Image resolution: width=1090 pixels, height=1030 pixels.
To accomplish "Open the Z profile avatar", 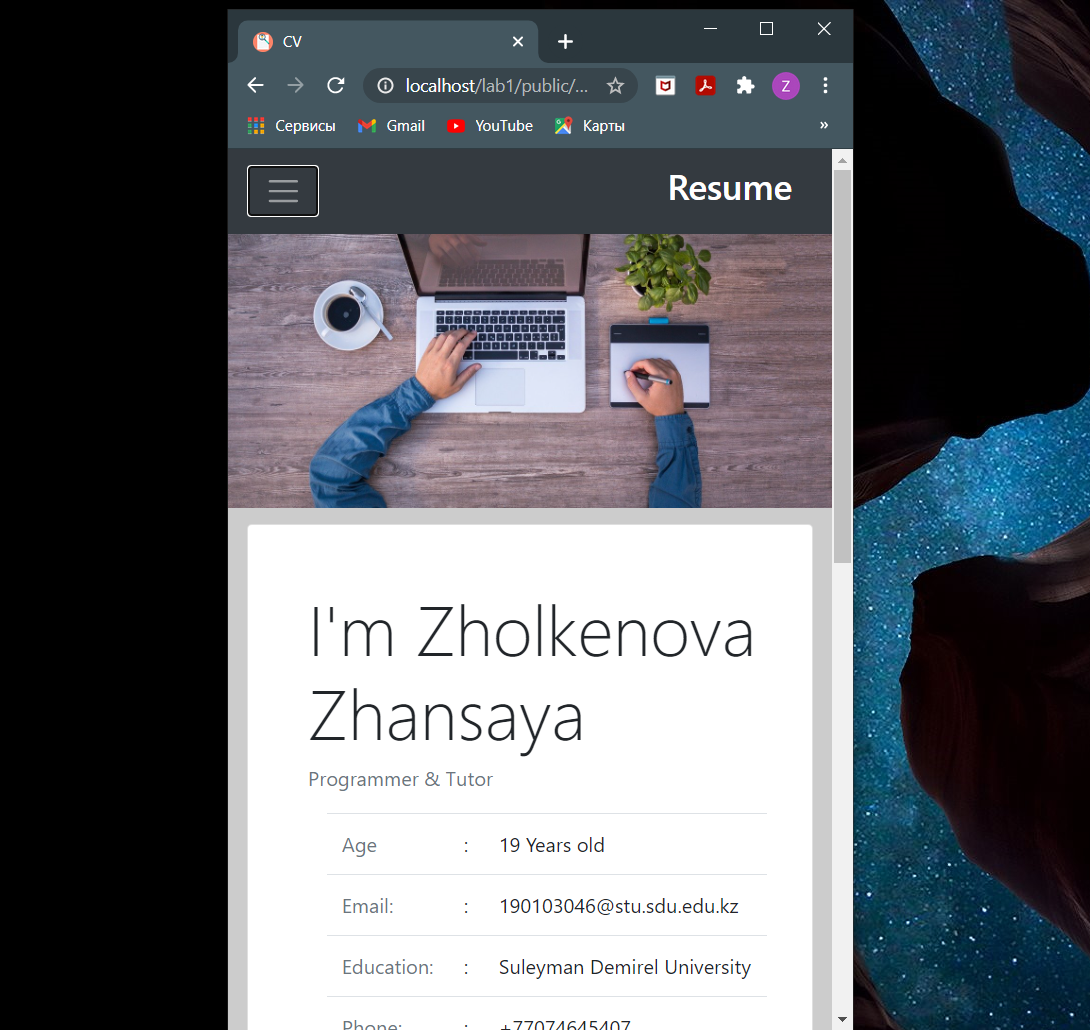I will tap(786, 86).
